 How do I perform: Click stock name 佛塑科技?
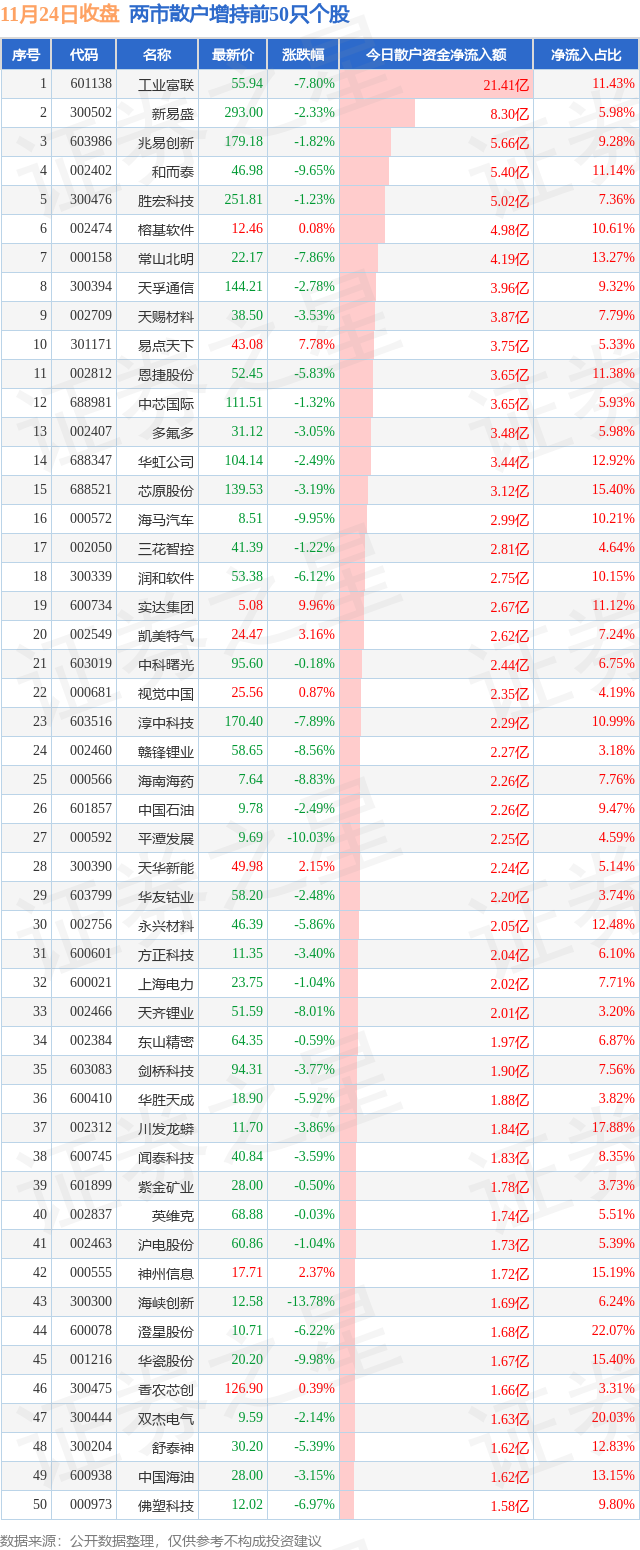[166, 1505]
